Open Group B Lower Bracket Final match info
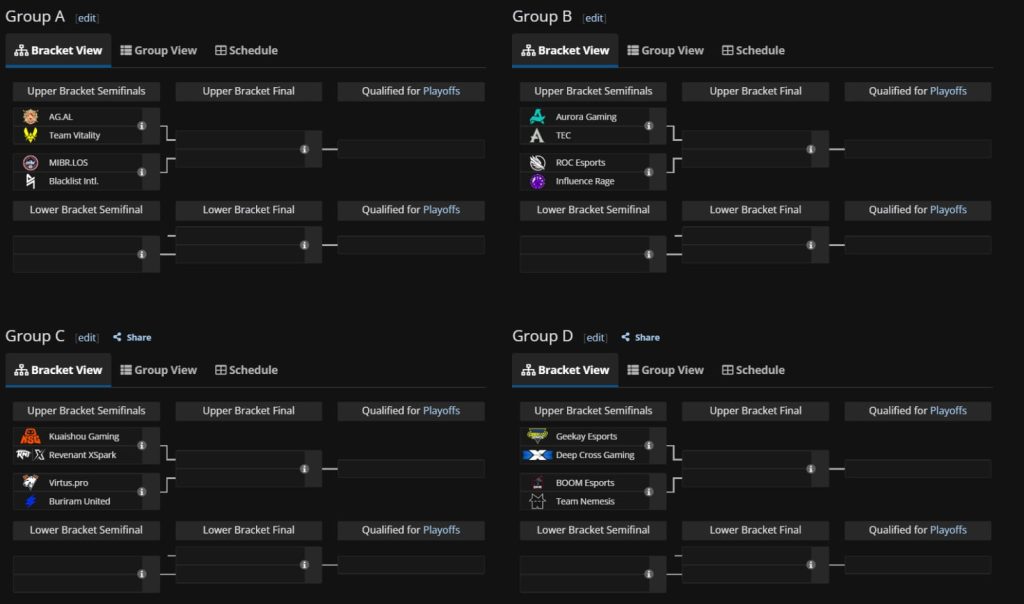Image resolution: width=1024 pixels, height=604 pixels. [810, 245]
